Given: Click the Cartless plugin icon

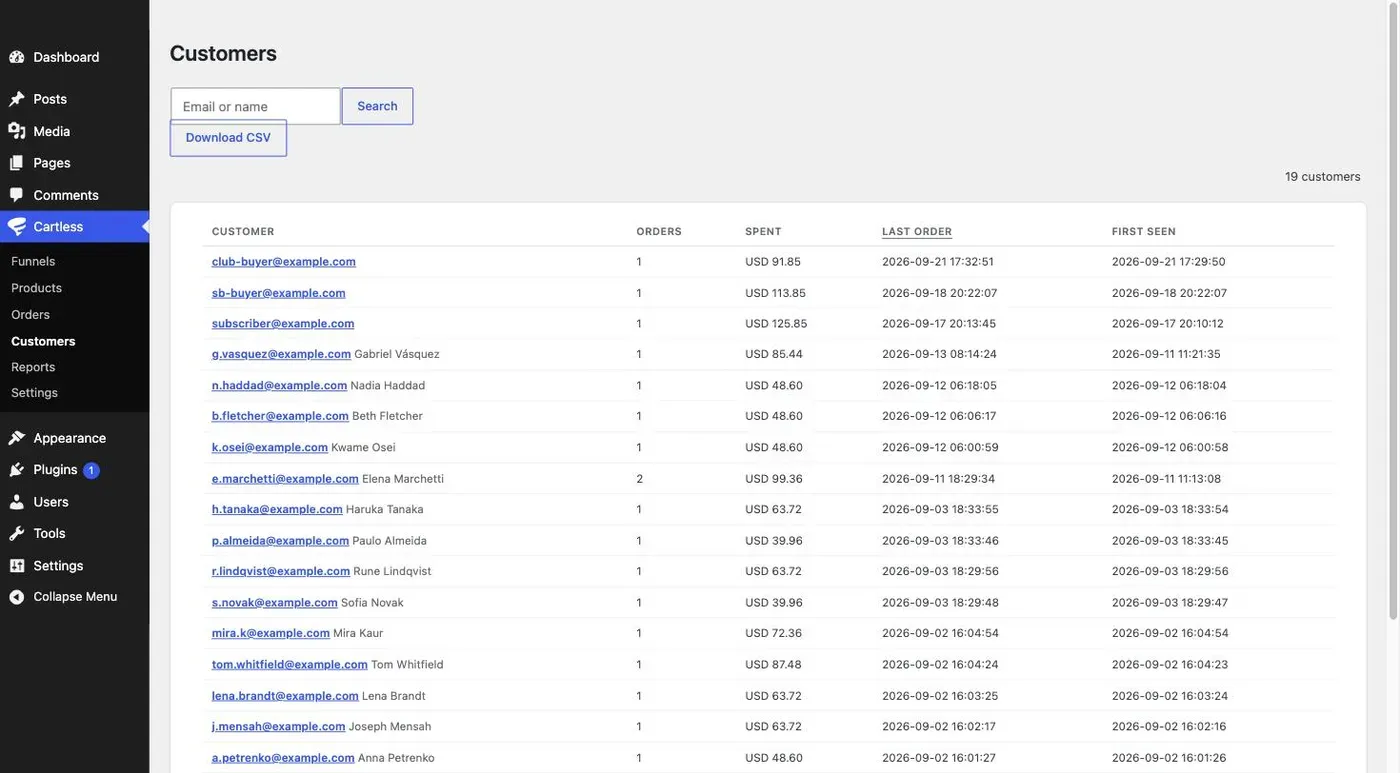Looking at the screenshot, I should pos(17,227).
